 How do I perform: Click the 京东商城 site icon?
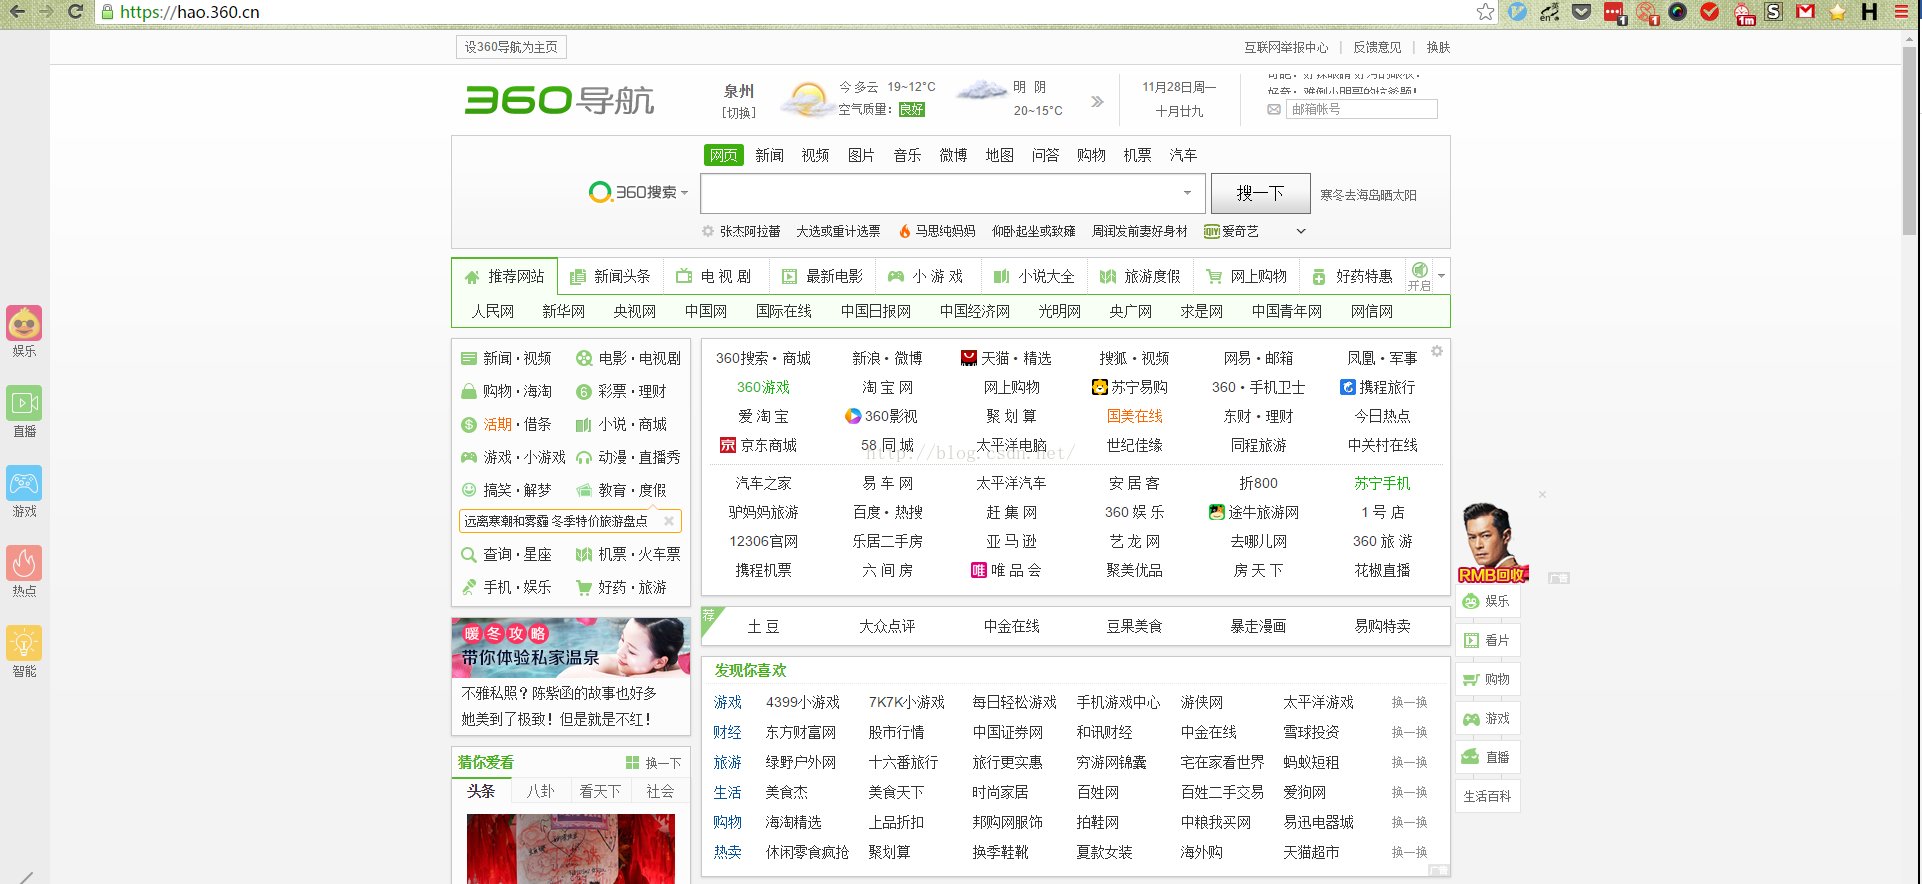click(x=728, y=445)
